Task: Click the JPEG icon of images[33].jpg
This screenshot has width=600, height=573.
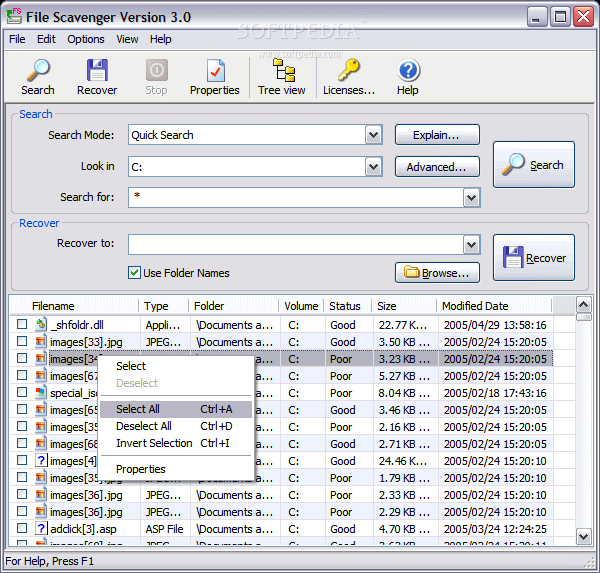Action: (41, 341)
